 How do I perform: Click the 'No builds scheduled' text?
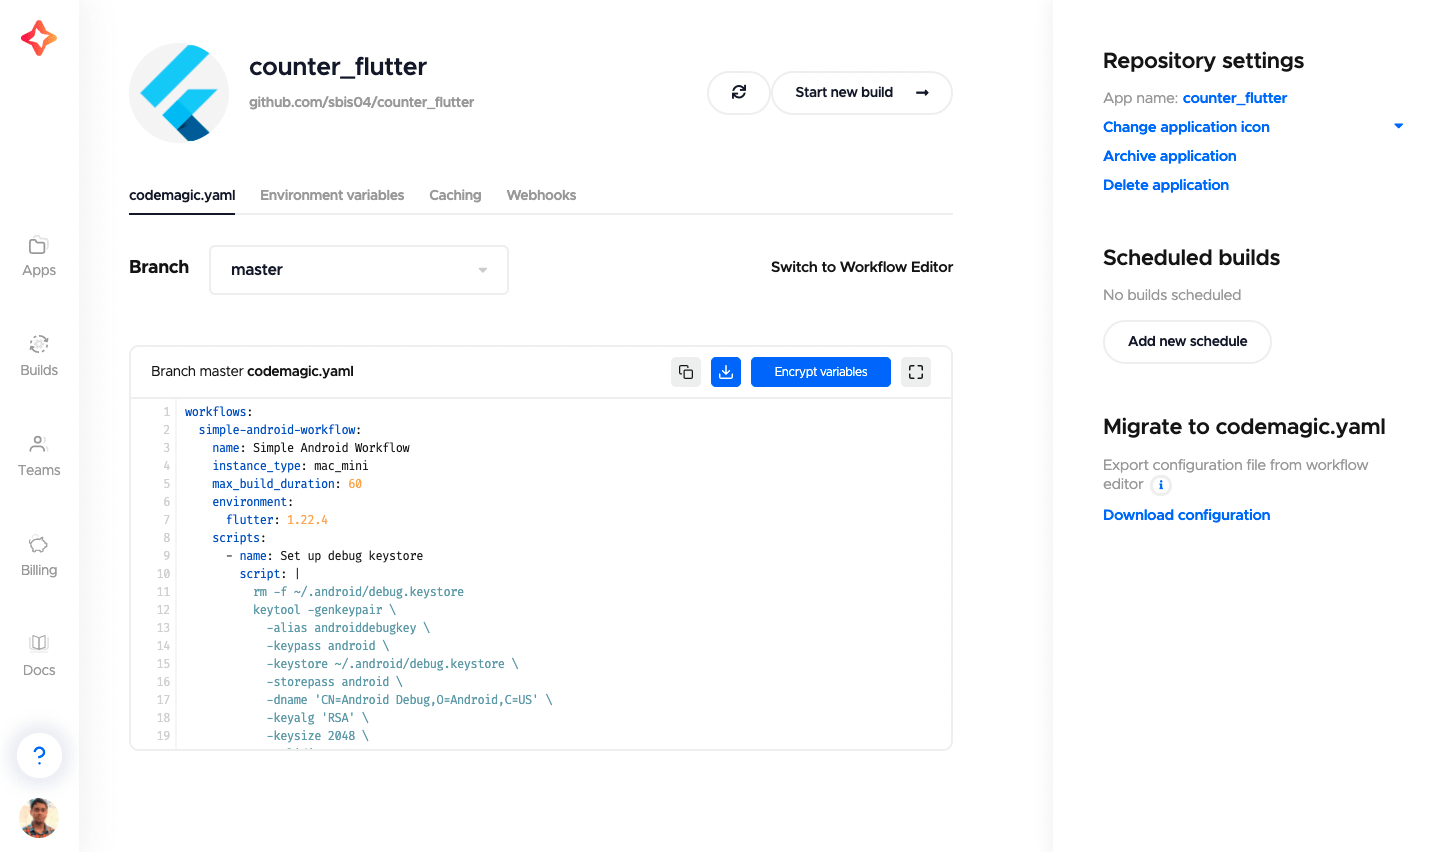pos(1172,295)
